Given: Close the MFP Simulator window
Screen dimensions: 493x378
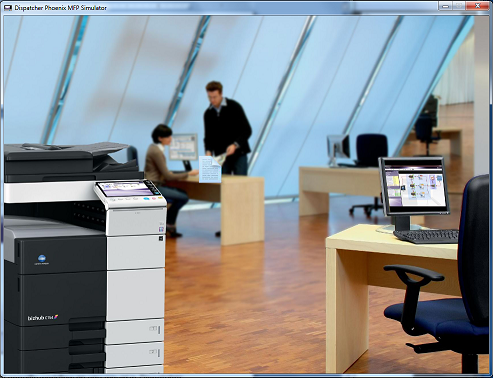Looking at the screenshot, I should point(477,6).
